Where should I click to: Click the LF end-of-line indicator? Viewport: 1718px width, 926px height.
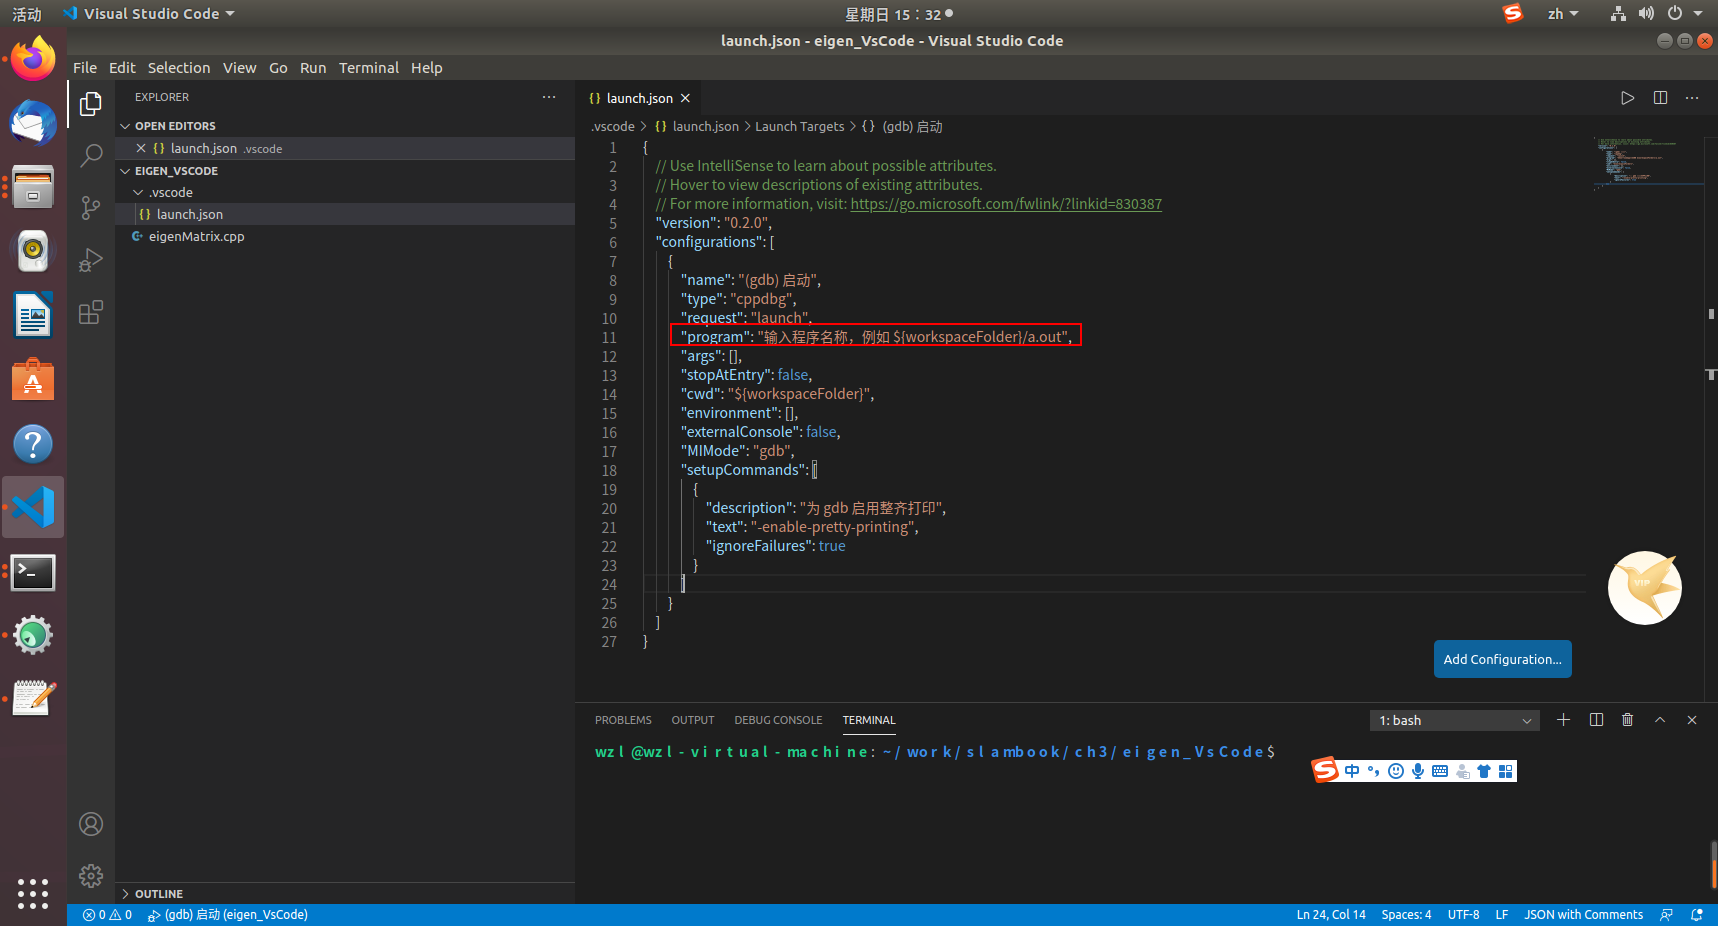click(1502, 915)
